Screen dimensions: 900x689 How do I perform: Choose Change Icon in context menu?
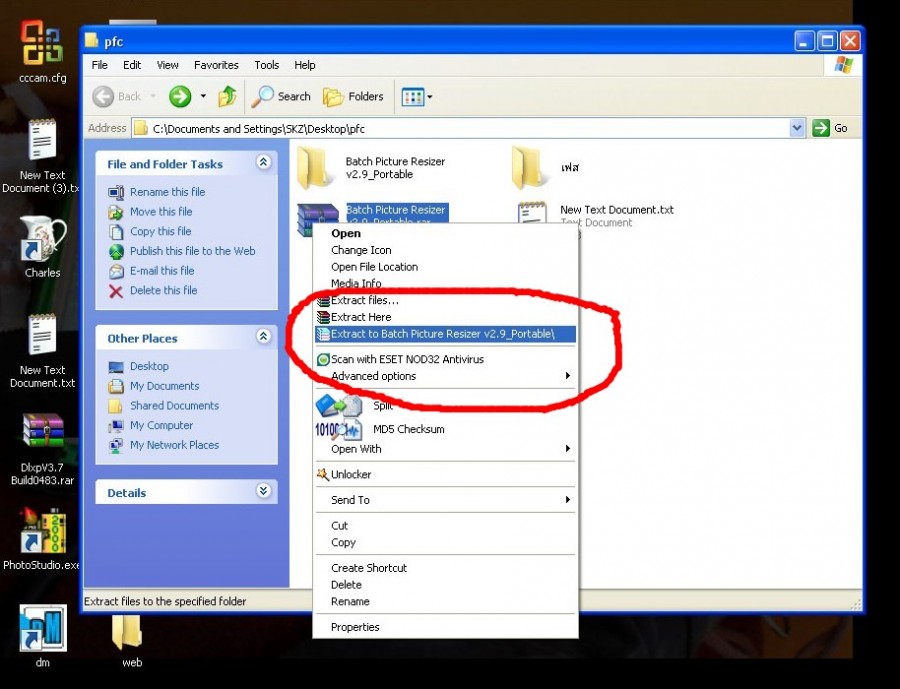coord(445,250)
